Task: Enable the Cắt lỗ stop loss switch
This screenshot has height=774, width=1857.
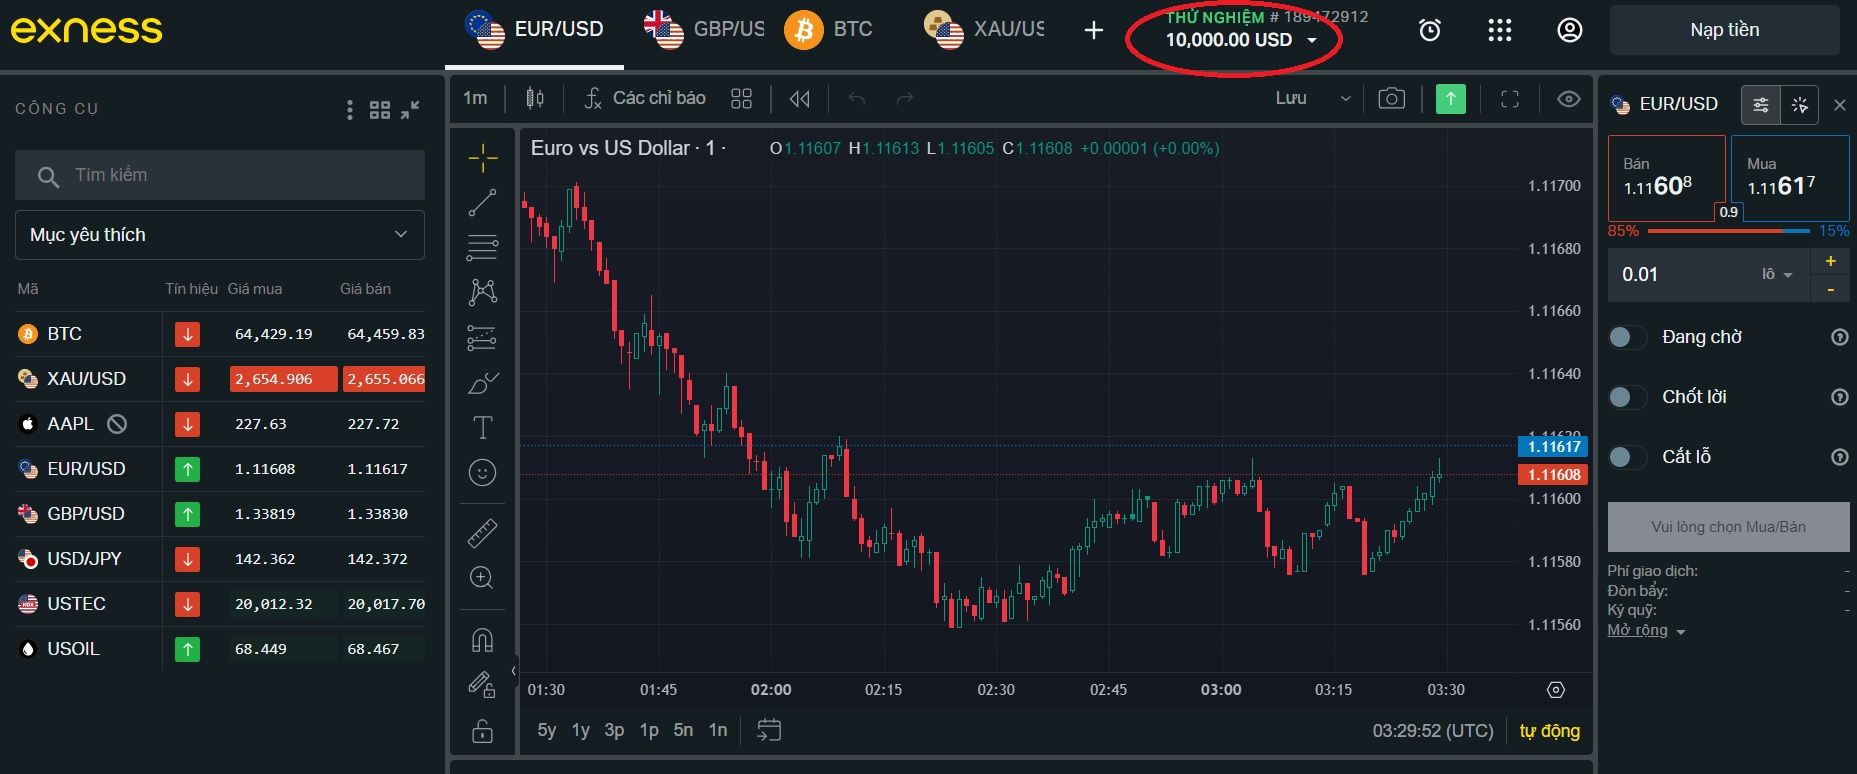Action: 1627,457
